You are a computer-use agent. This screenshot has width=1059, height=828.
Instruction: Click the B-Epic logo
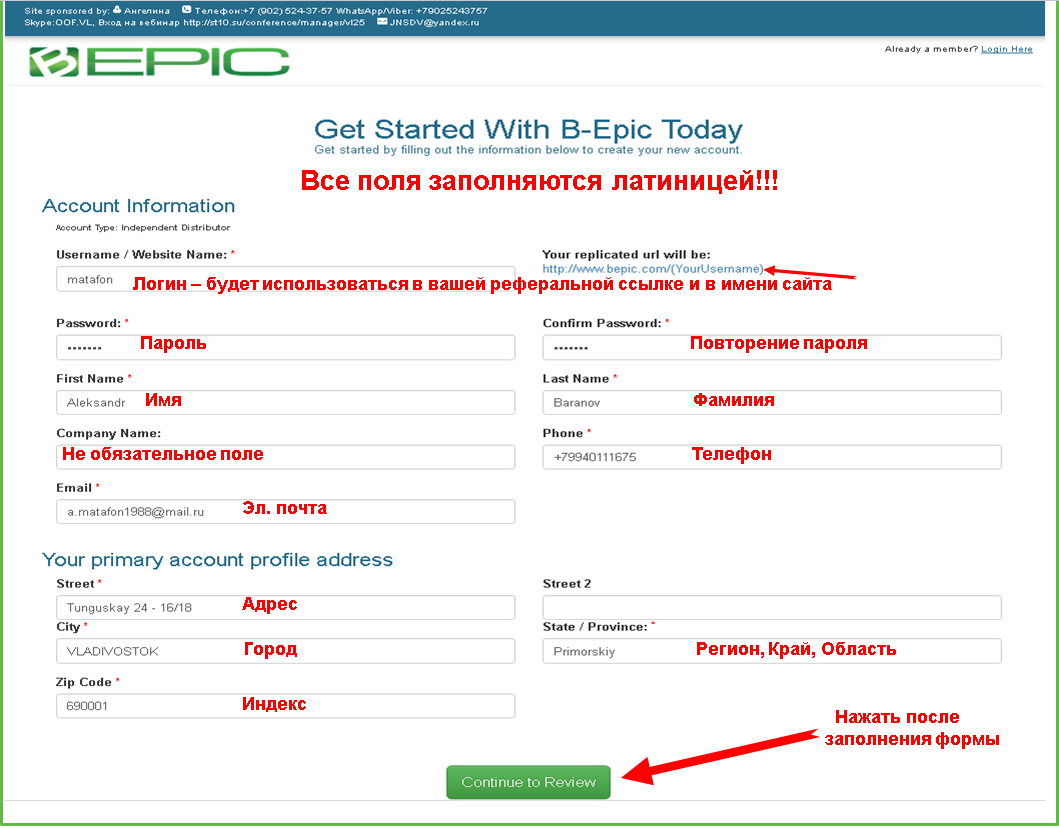click(159, 61)
